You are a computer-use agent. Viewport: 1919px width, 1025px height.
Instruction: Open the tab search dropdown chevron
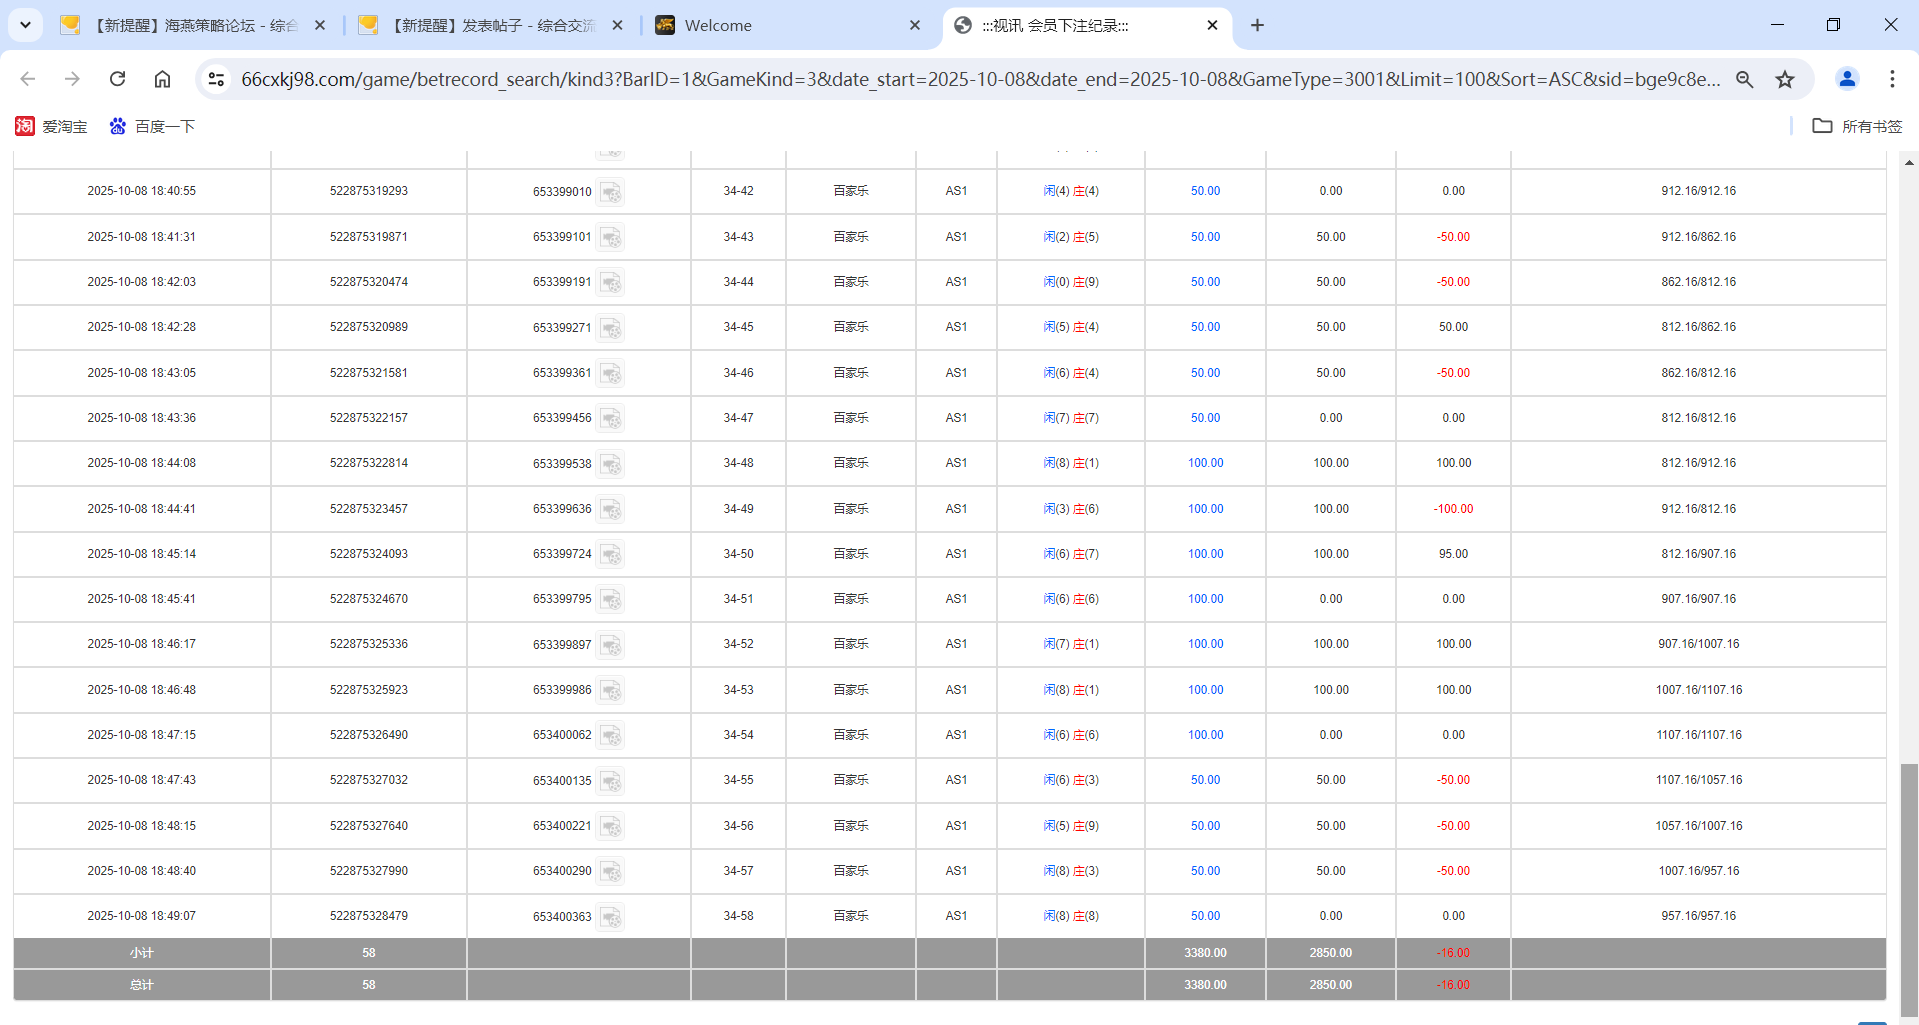(x=25, y=25)
